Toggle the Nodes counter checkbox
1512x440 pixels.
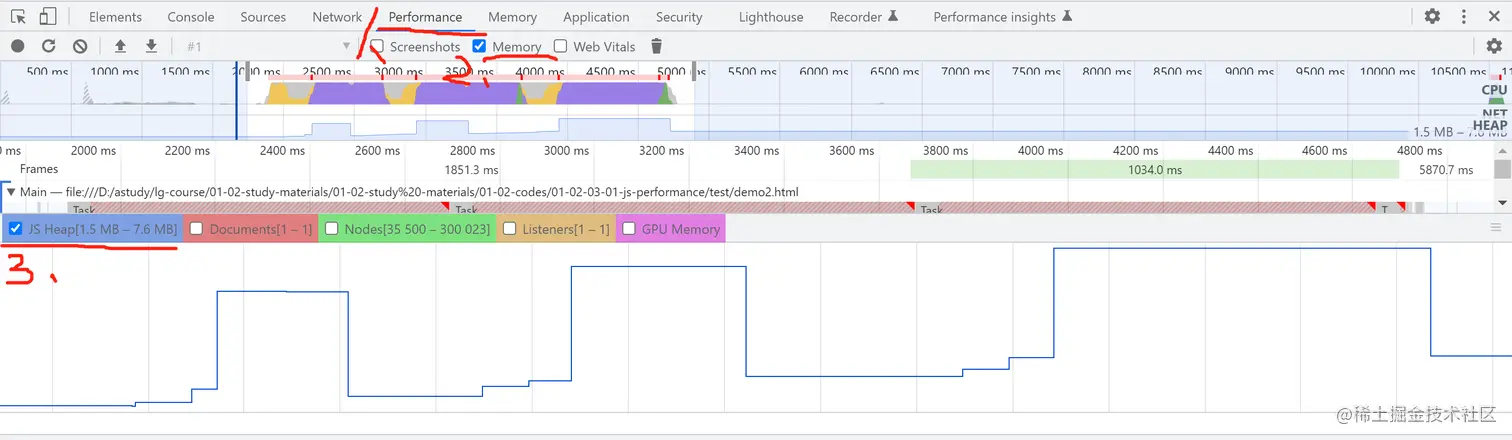(x=332, y=229)
